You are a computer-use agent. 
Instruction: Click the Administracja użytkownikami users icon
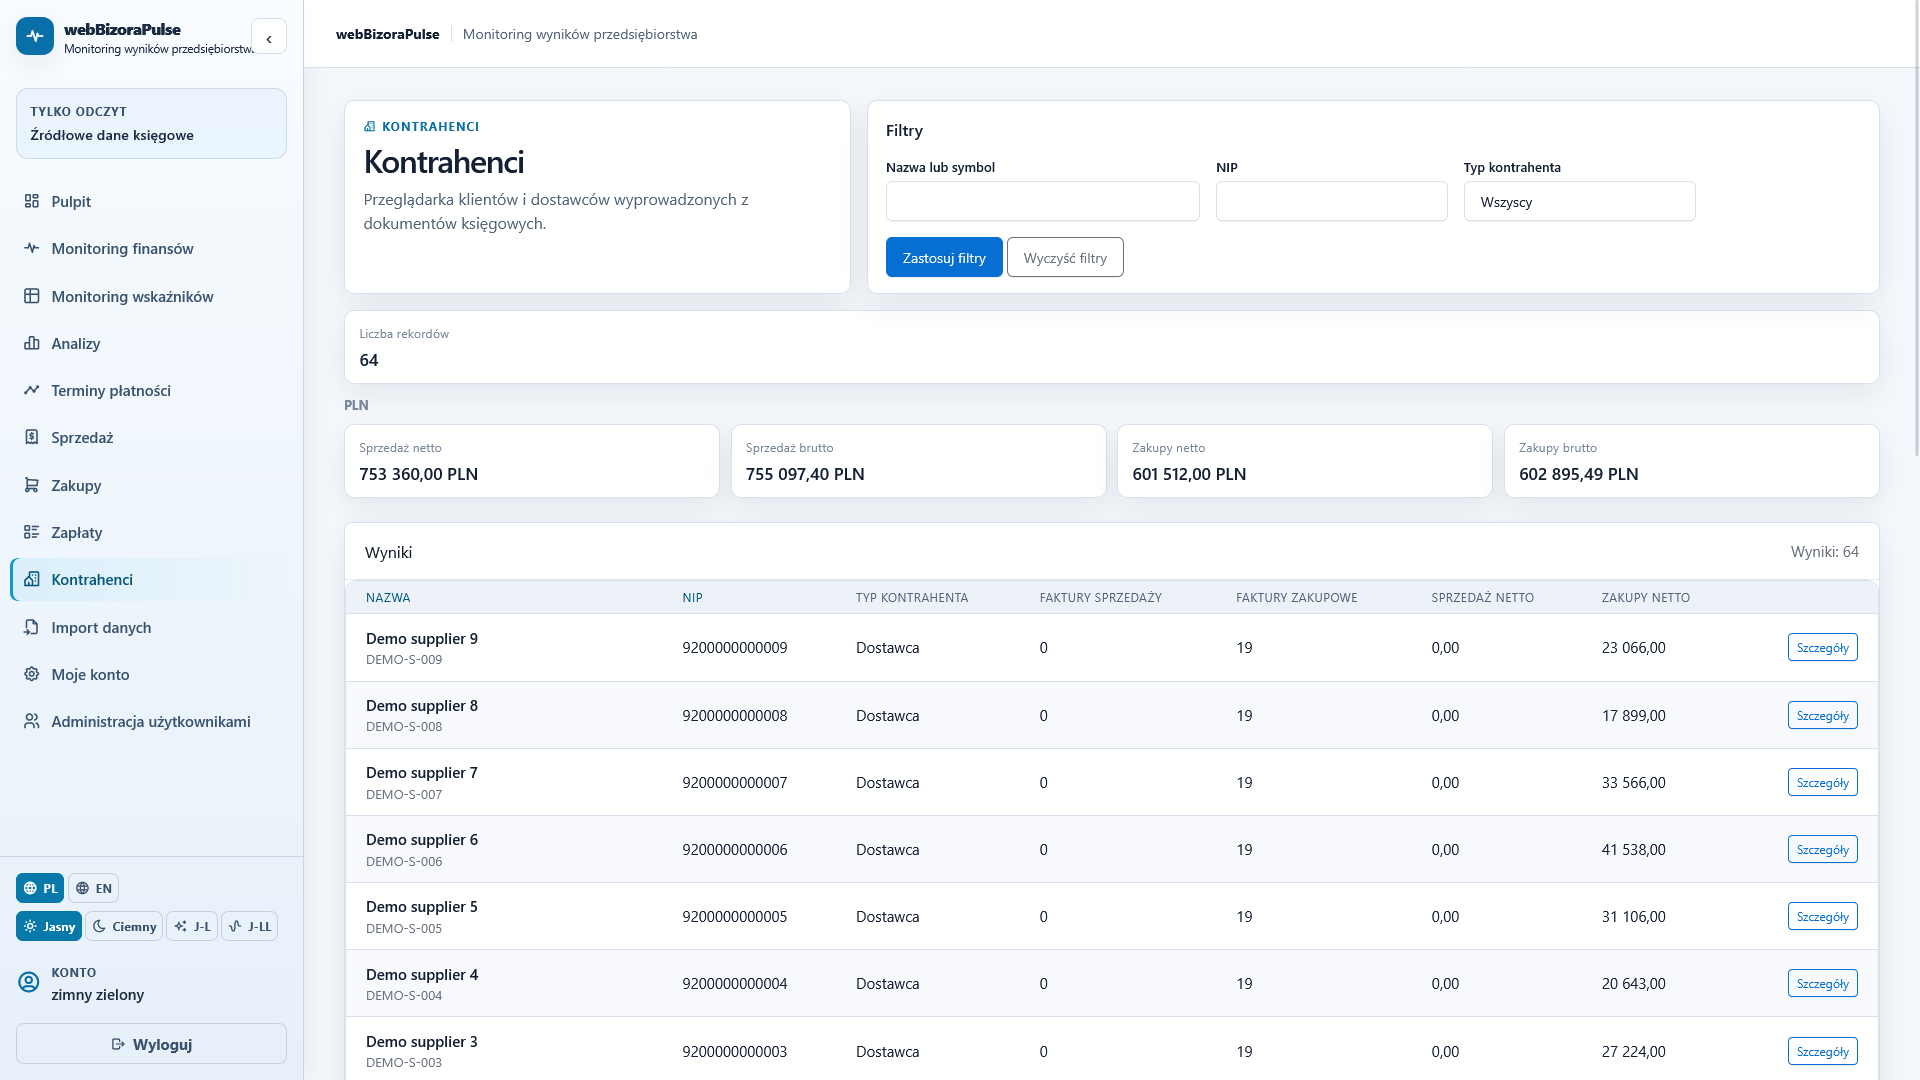tap(32, 721)
